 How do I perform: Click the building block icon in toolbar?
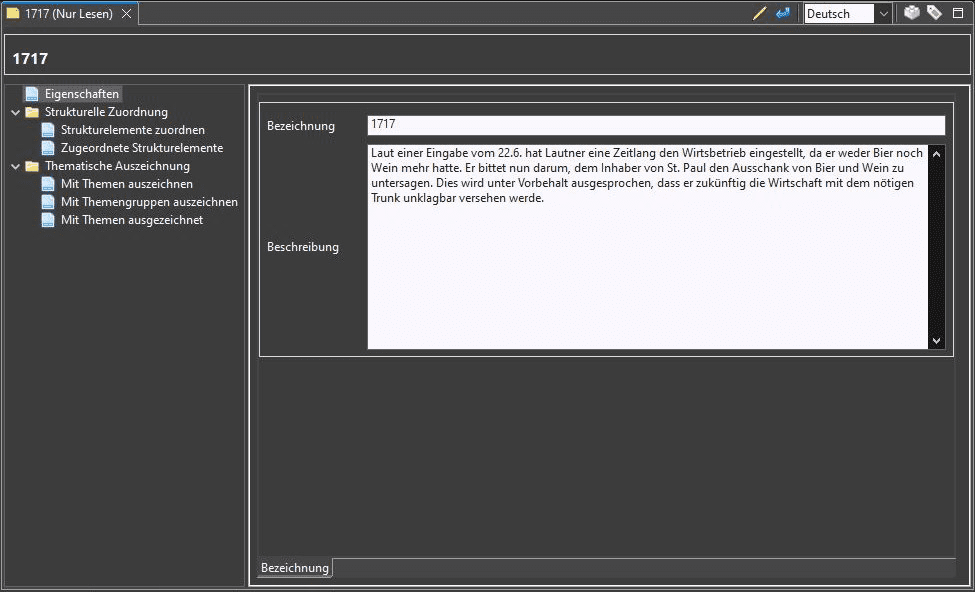click(912, 13)
